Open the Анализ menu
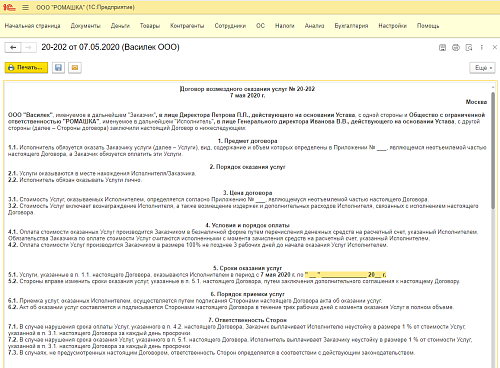The image size is (500, 368). click(314, 26)
